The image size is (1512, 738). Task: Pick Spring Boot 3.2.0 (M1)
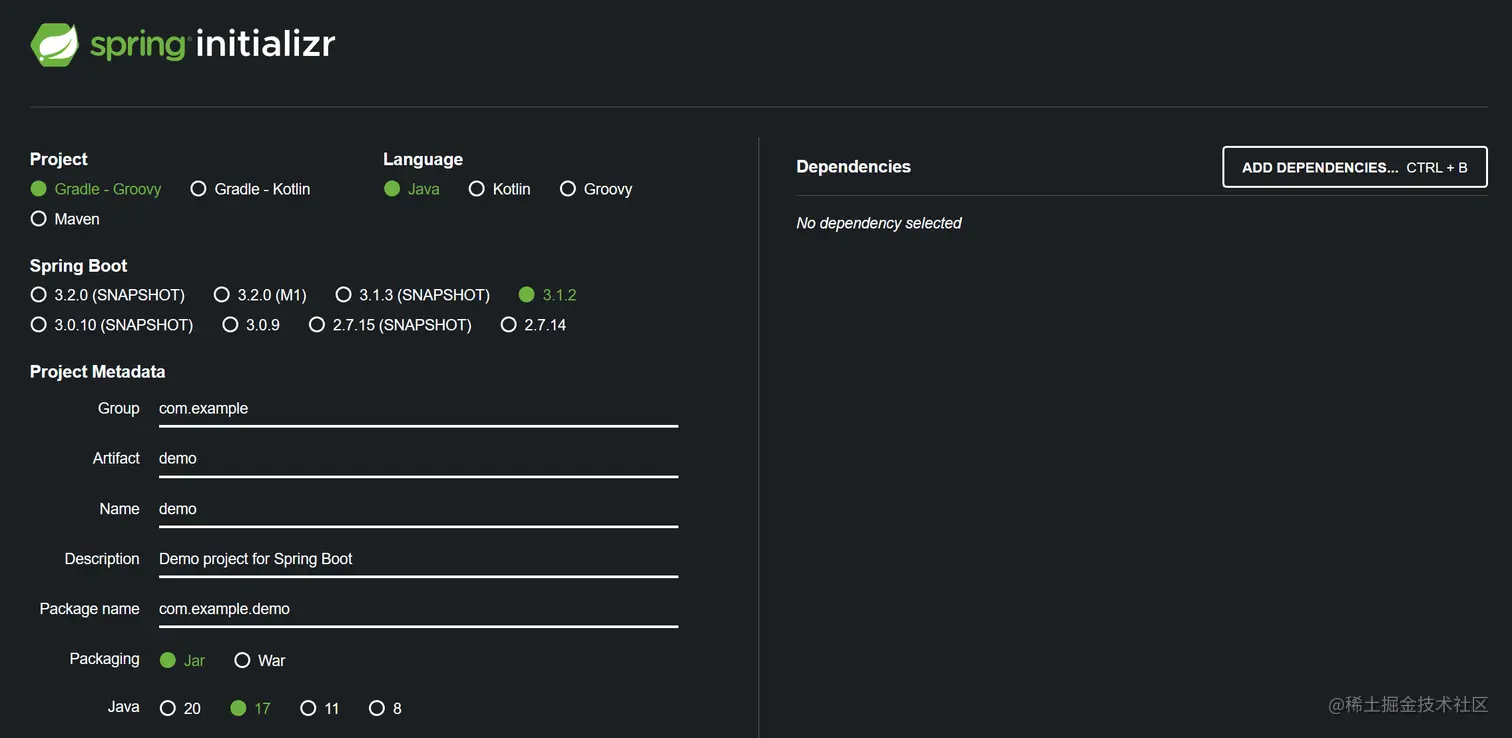[260, 295]
